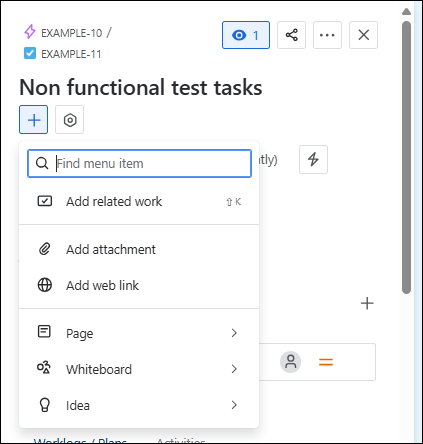The height and width of the screenshot is (444, 423).
Task: Click the unassigned user avatar icon
Action: (x=290, y=362)
